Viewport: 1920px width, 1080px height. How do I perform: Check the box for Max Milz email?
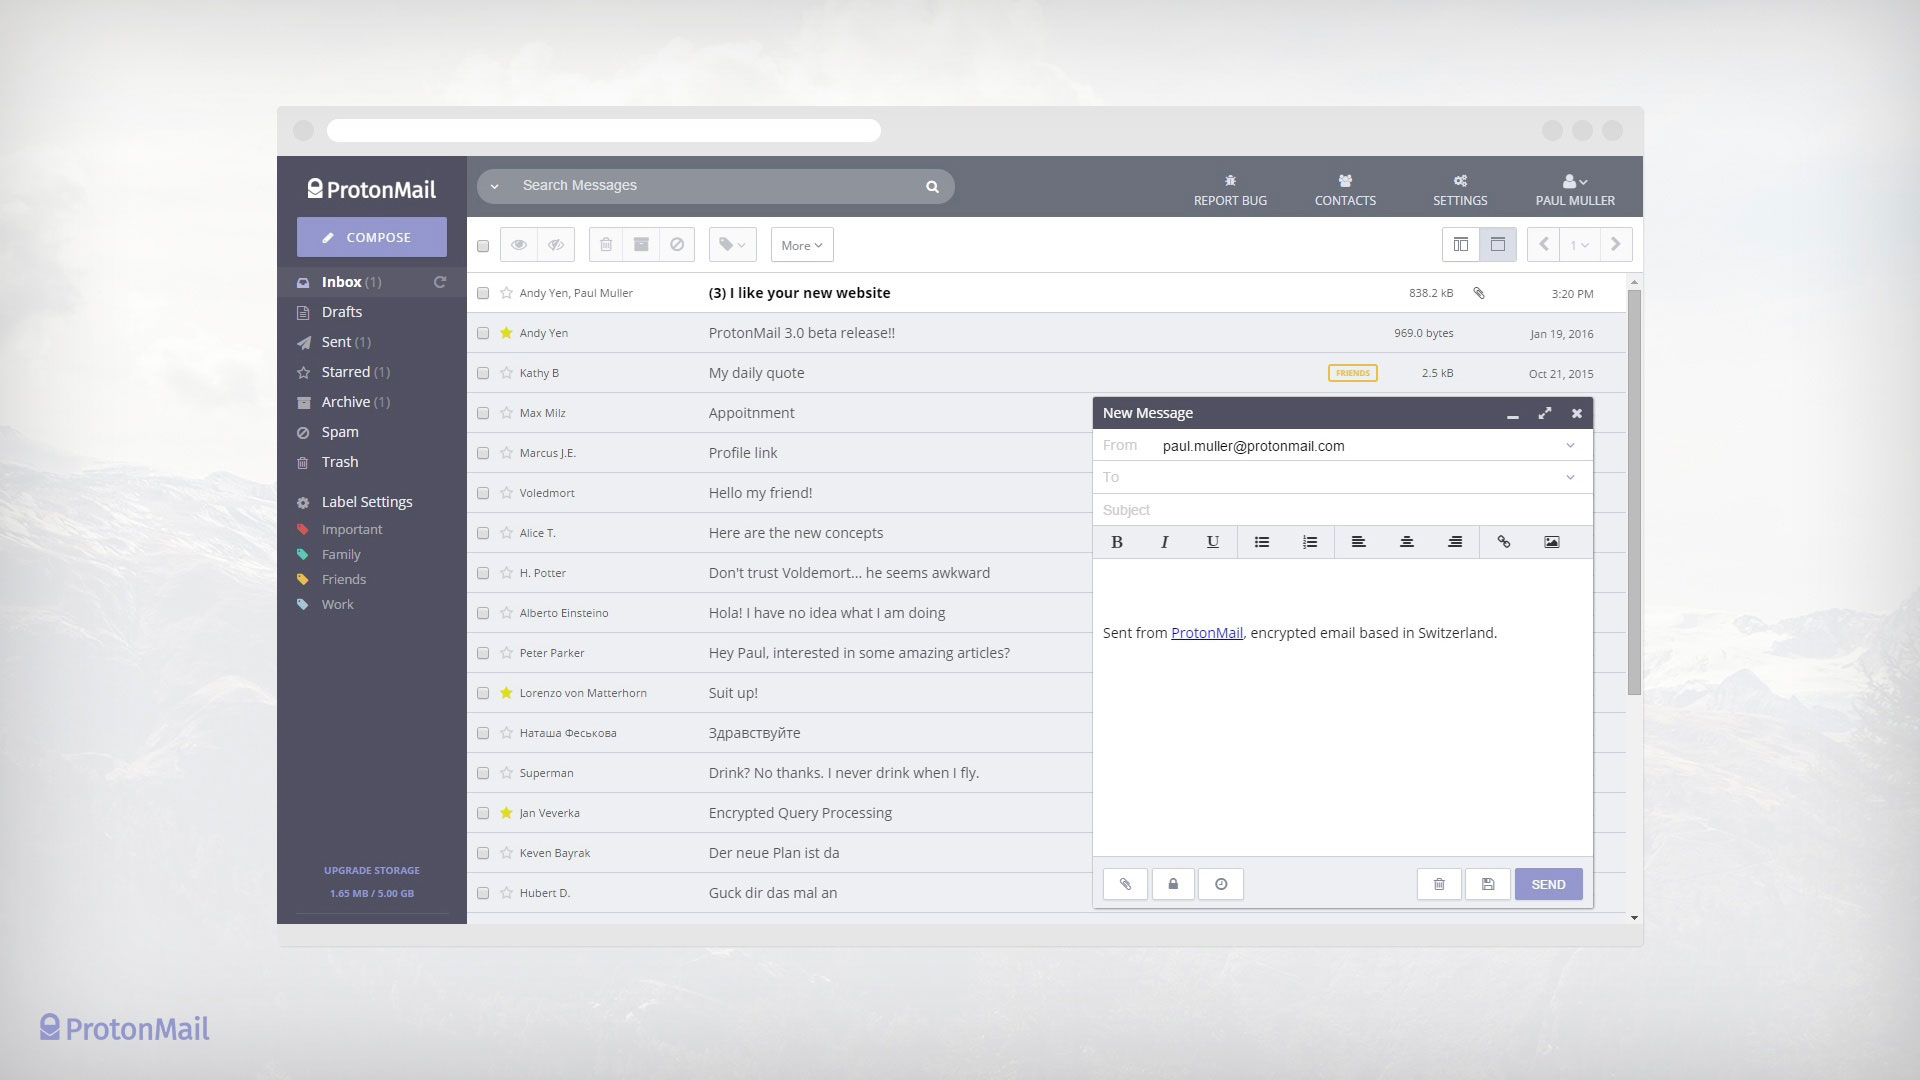(483, 413)
